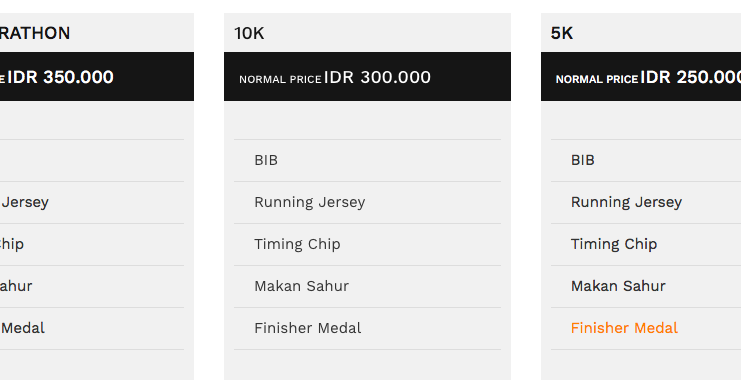
Task: Click the IDR 350.000 marathon price
Action: pyautogui.click(x=60, y=77)
